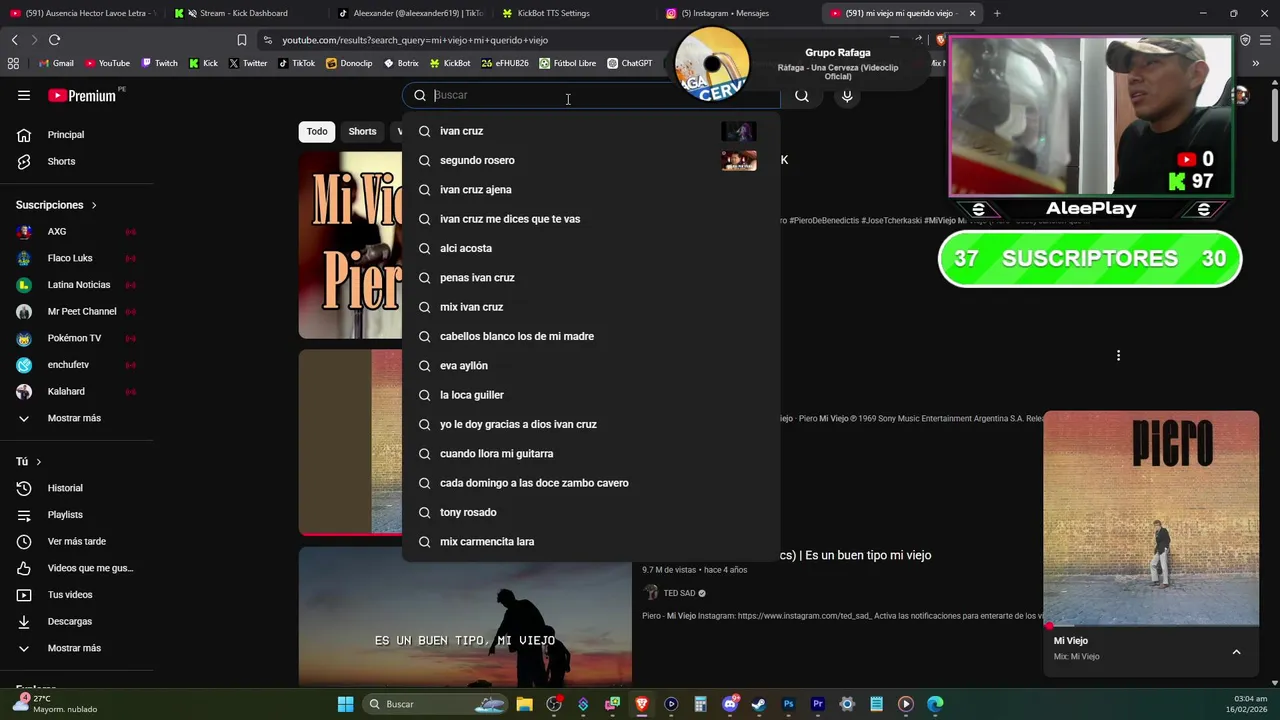
Task: Start voice search with the microphone icon
Action: 847,96
